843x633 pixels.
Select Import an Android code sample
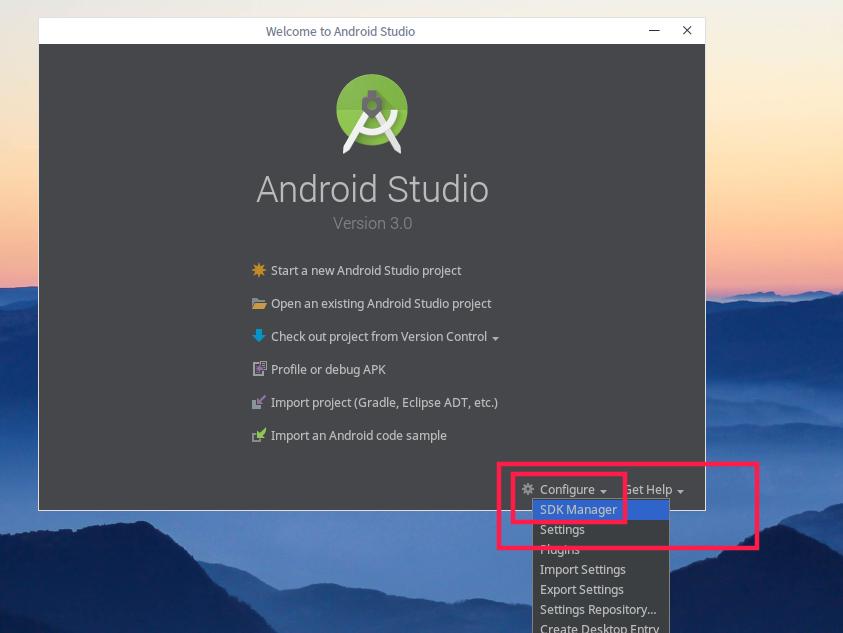[x=359, y=436]
